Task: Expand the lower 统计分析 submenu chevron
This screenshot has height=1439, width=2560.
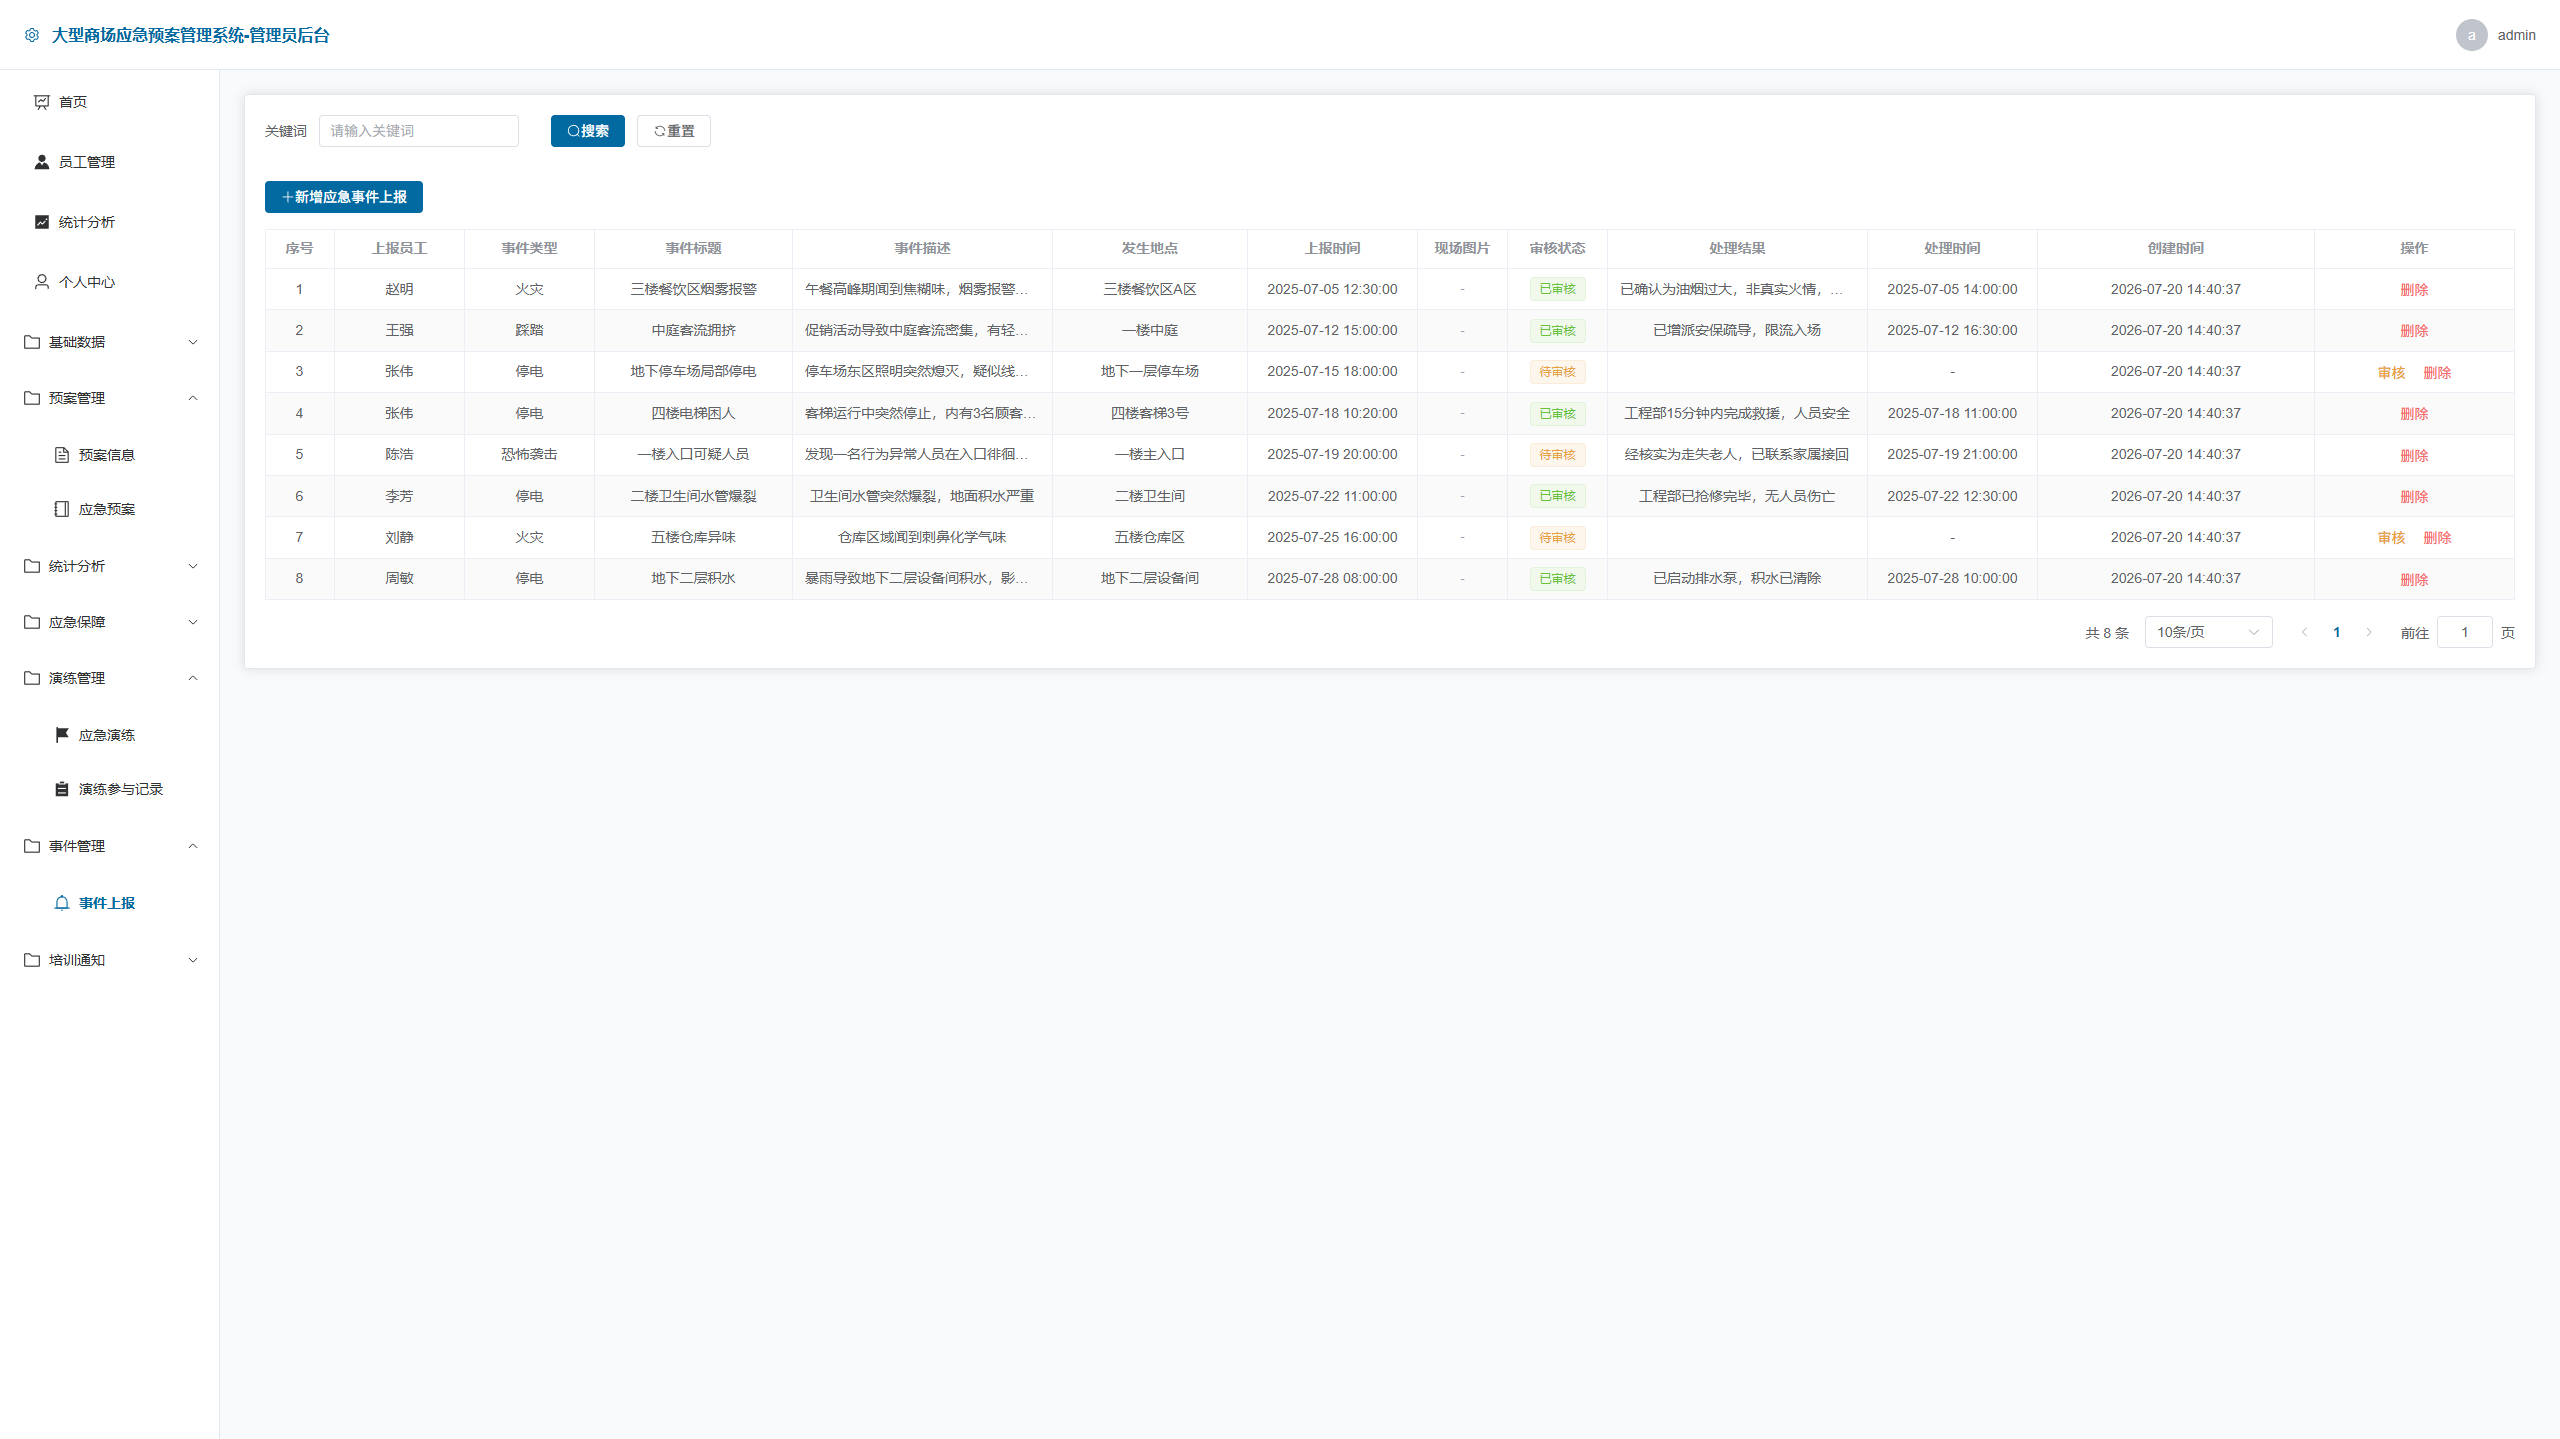Action: coord(193,566)
